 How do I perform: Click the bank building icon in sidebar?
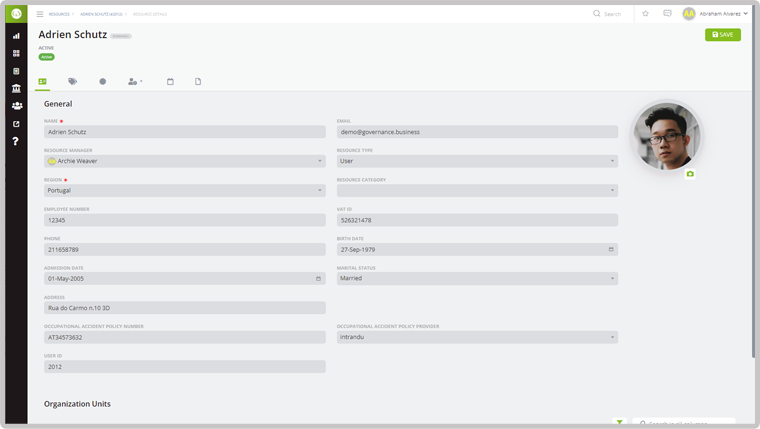16,89
